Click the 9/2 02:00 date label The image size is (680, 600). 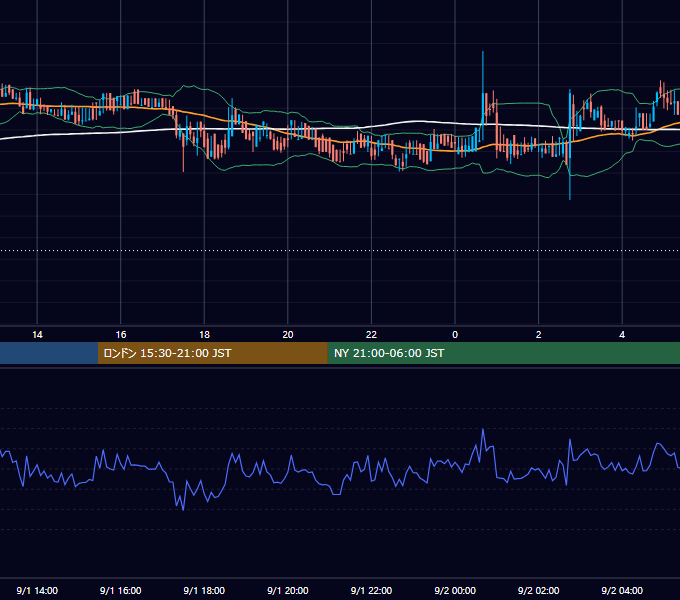pyautogui.click(x=538, y=590)
